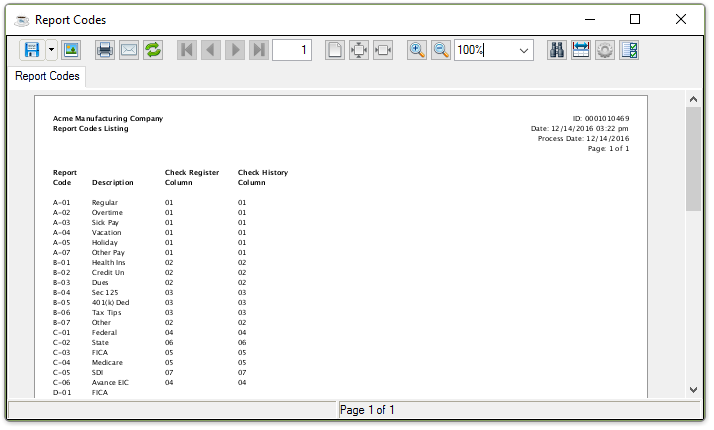
Task: Open search with the binoculars icon
Action: [556, 50]
